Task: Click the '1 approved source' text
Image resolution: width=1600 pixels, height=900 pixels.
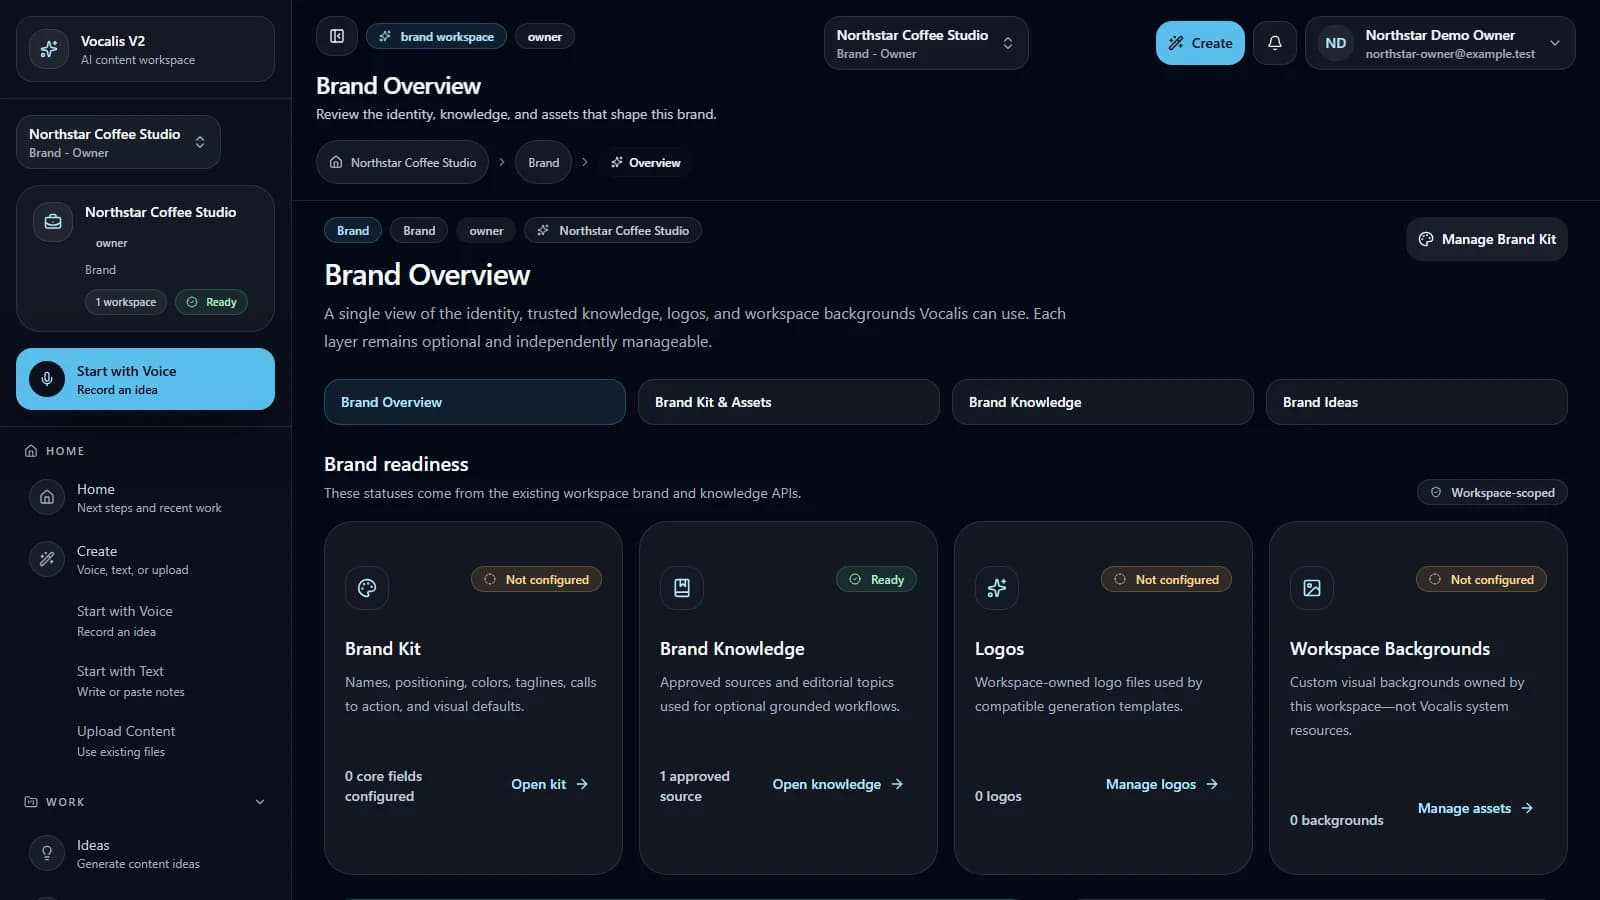Action: click(695, 786)
